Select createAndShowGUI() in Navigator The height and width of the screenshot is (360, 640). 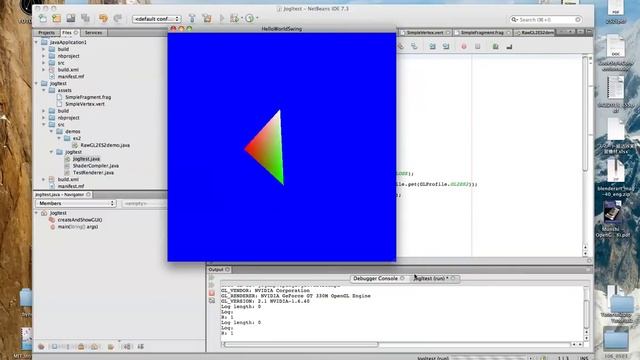click(x=80, y=220)
